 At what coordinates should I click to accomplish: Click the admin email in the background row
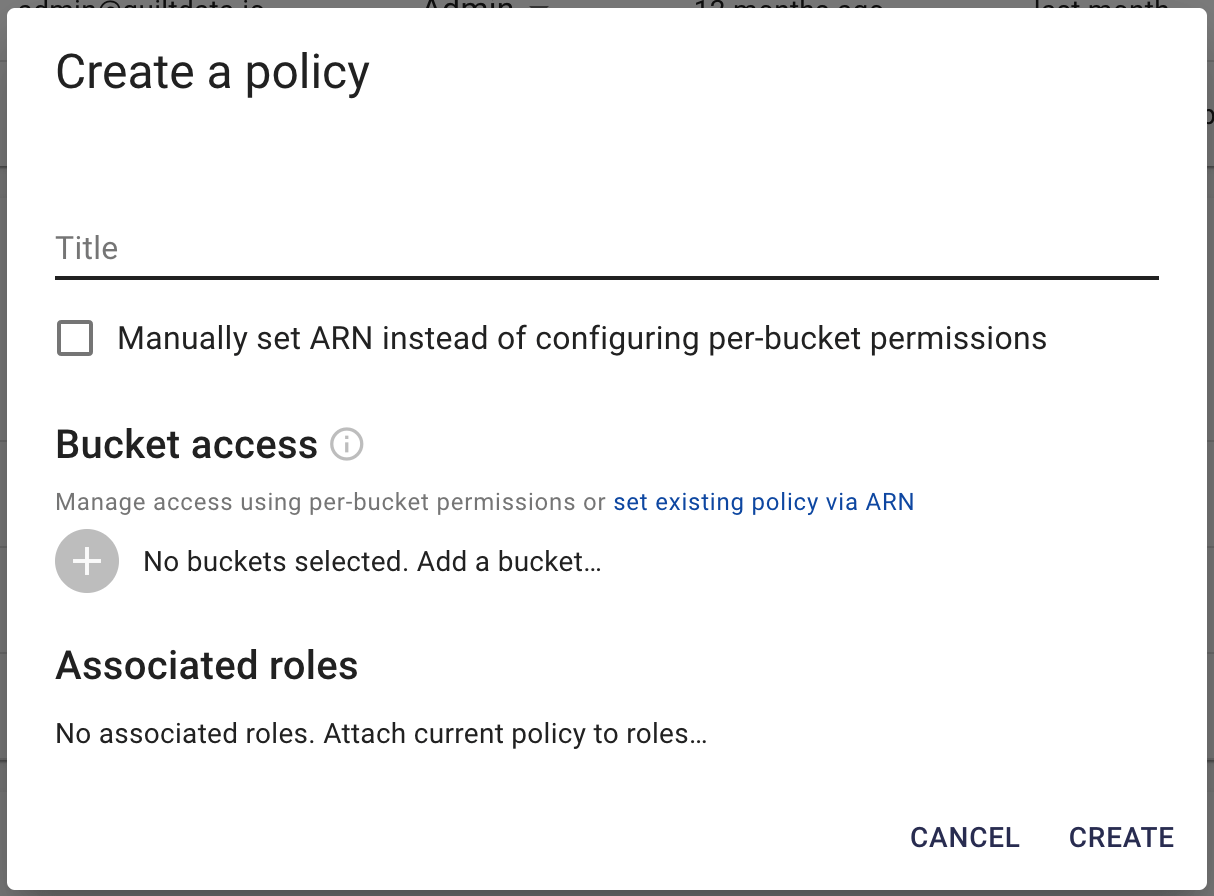tap(141, 5)
